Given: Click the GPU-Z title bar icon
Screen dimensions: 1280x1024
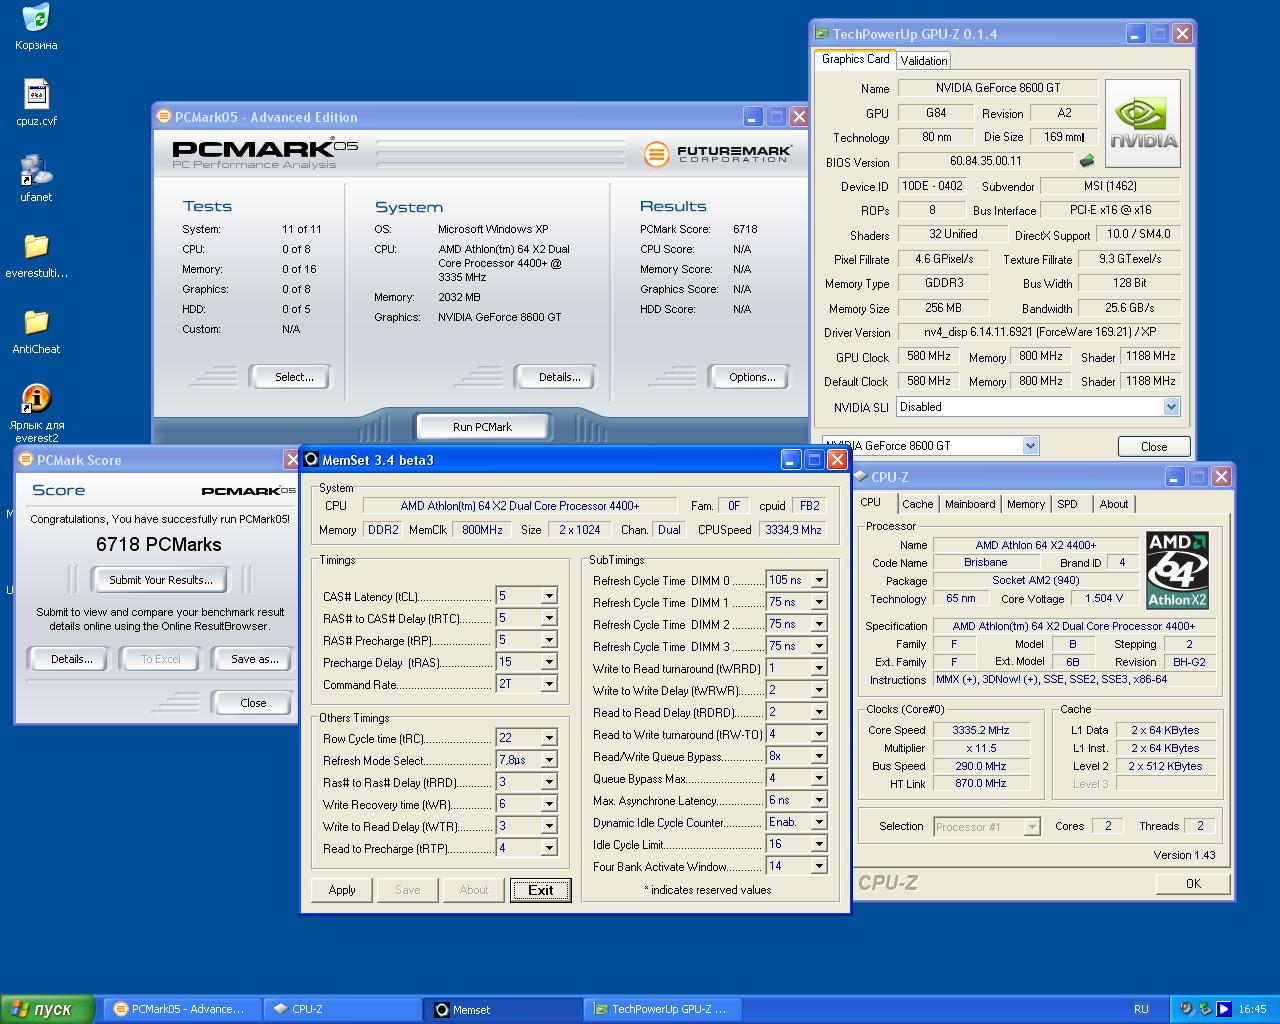Looking at the screenshot, I should (x=822, y=34).
